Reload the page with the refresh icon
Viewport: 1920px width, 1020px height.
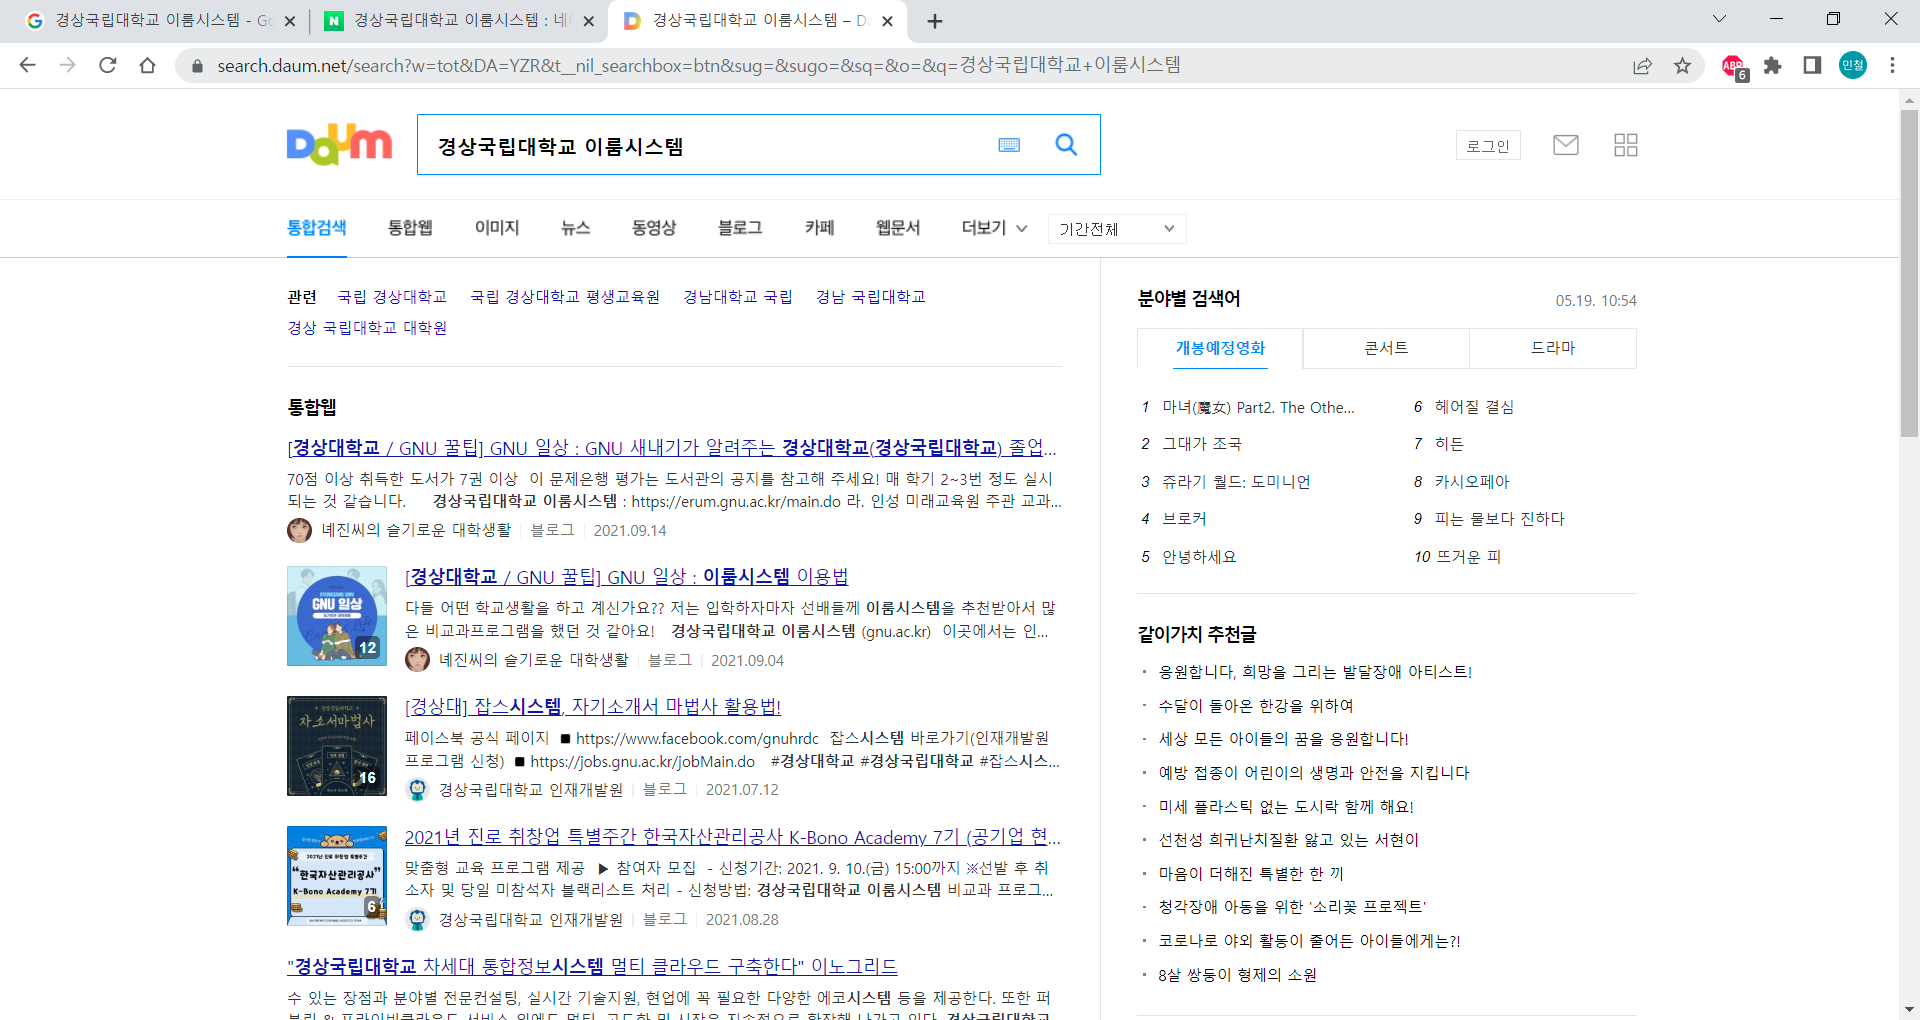pos(107,65)
